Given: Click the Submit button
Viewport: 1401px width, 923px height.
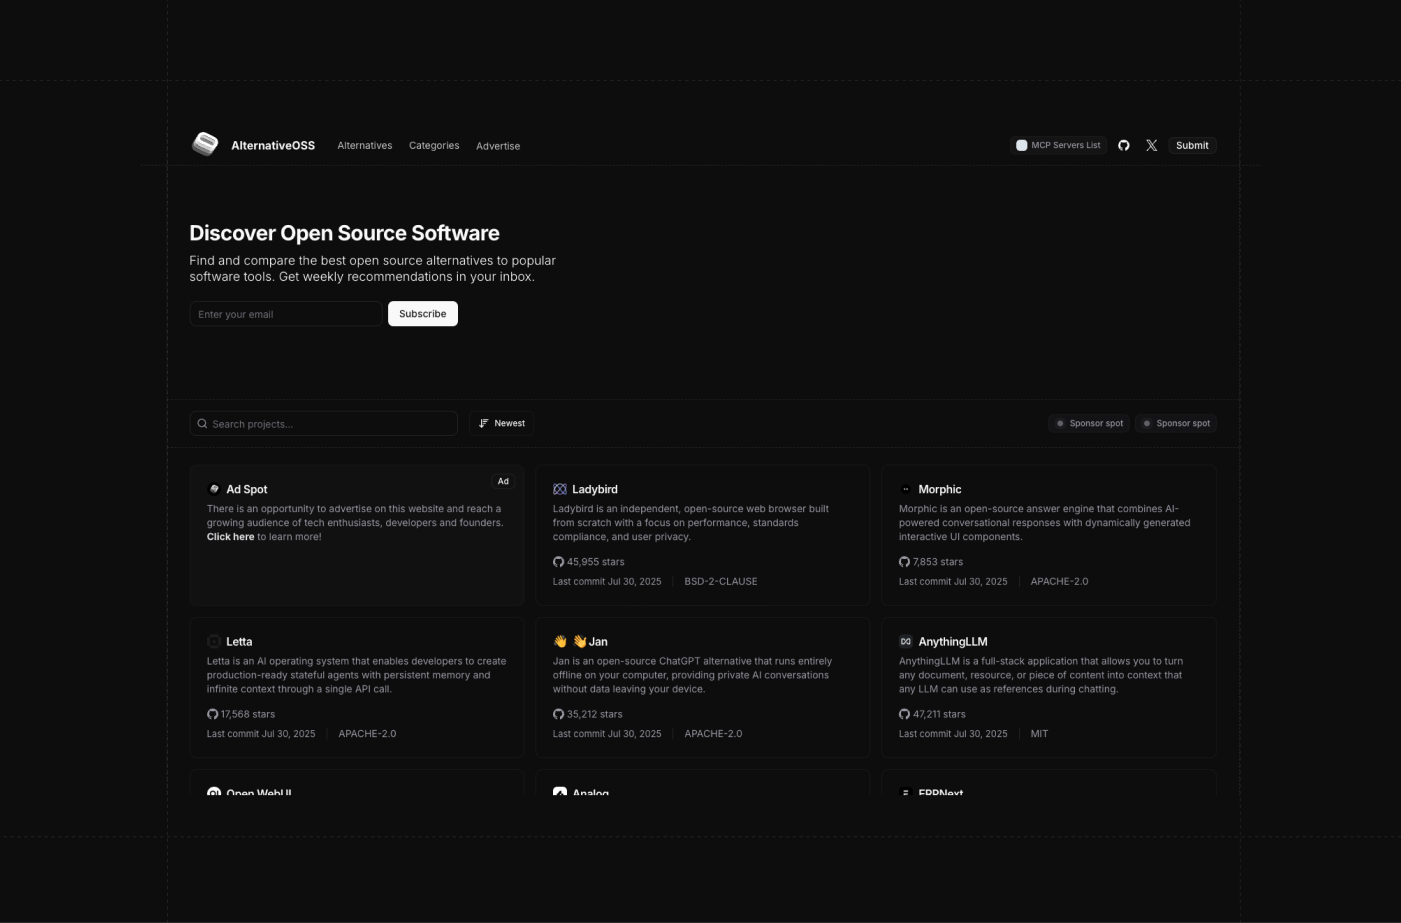Looking at the screenshot, I should pyautogui.click(x=1192, y=145).
